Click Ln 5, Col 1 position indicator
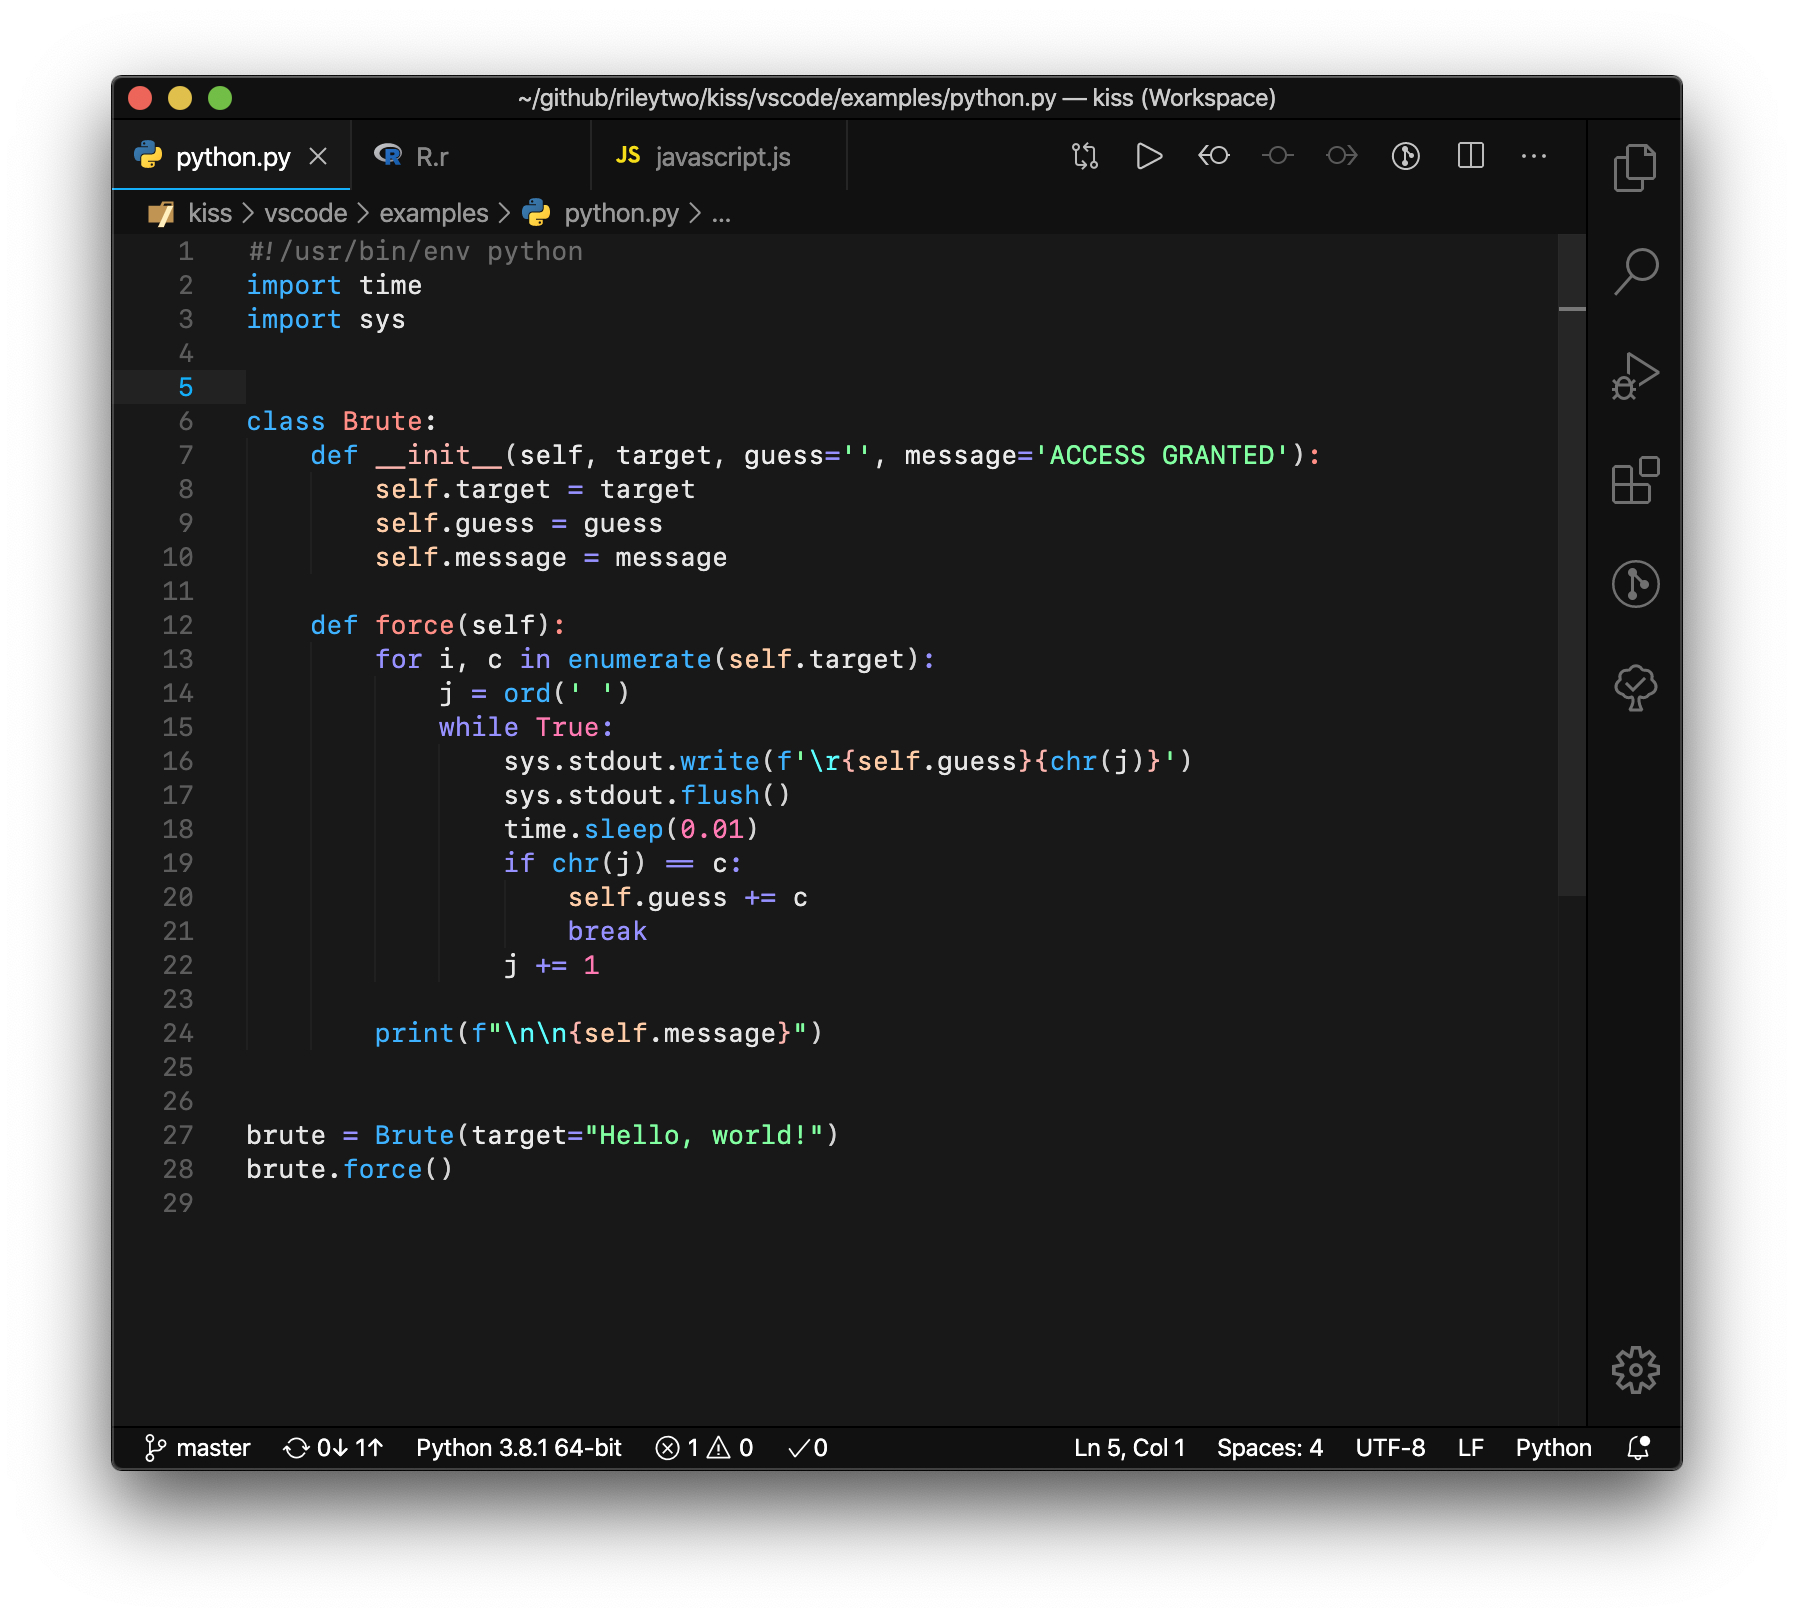This screenshot has height=1618, width=1794. pos(1129,1448)
